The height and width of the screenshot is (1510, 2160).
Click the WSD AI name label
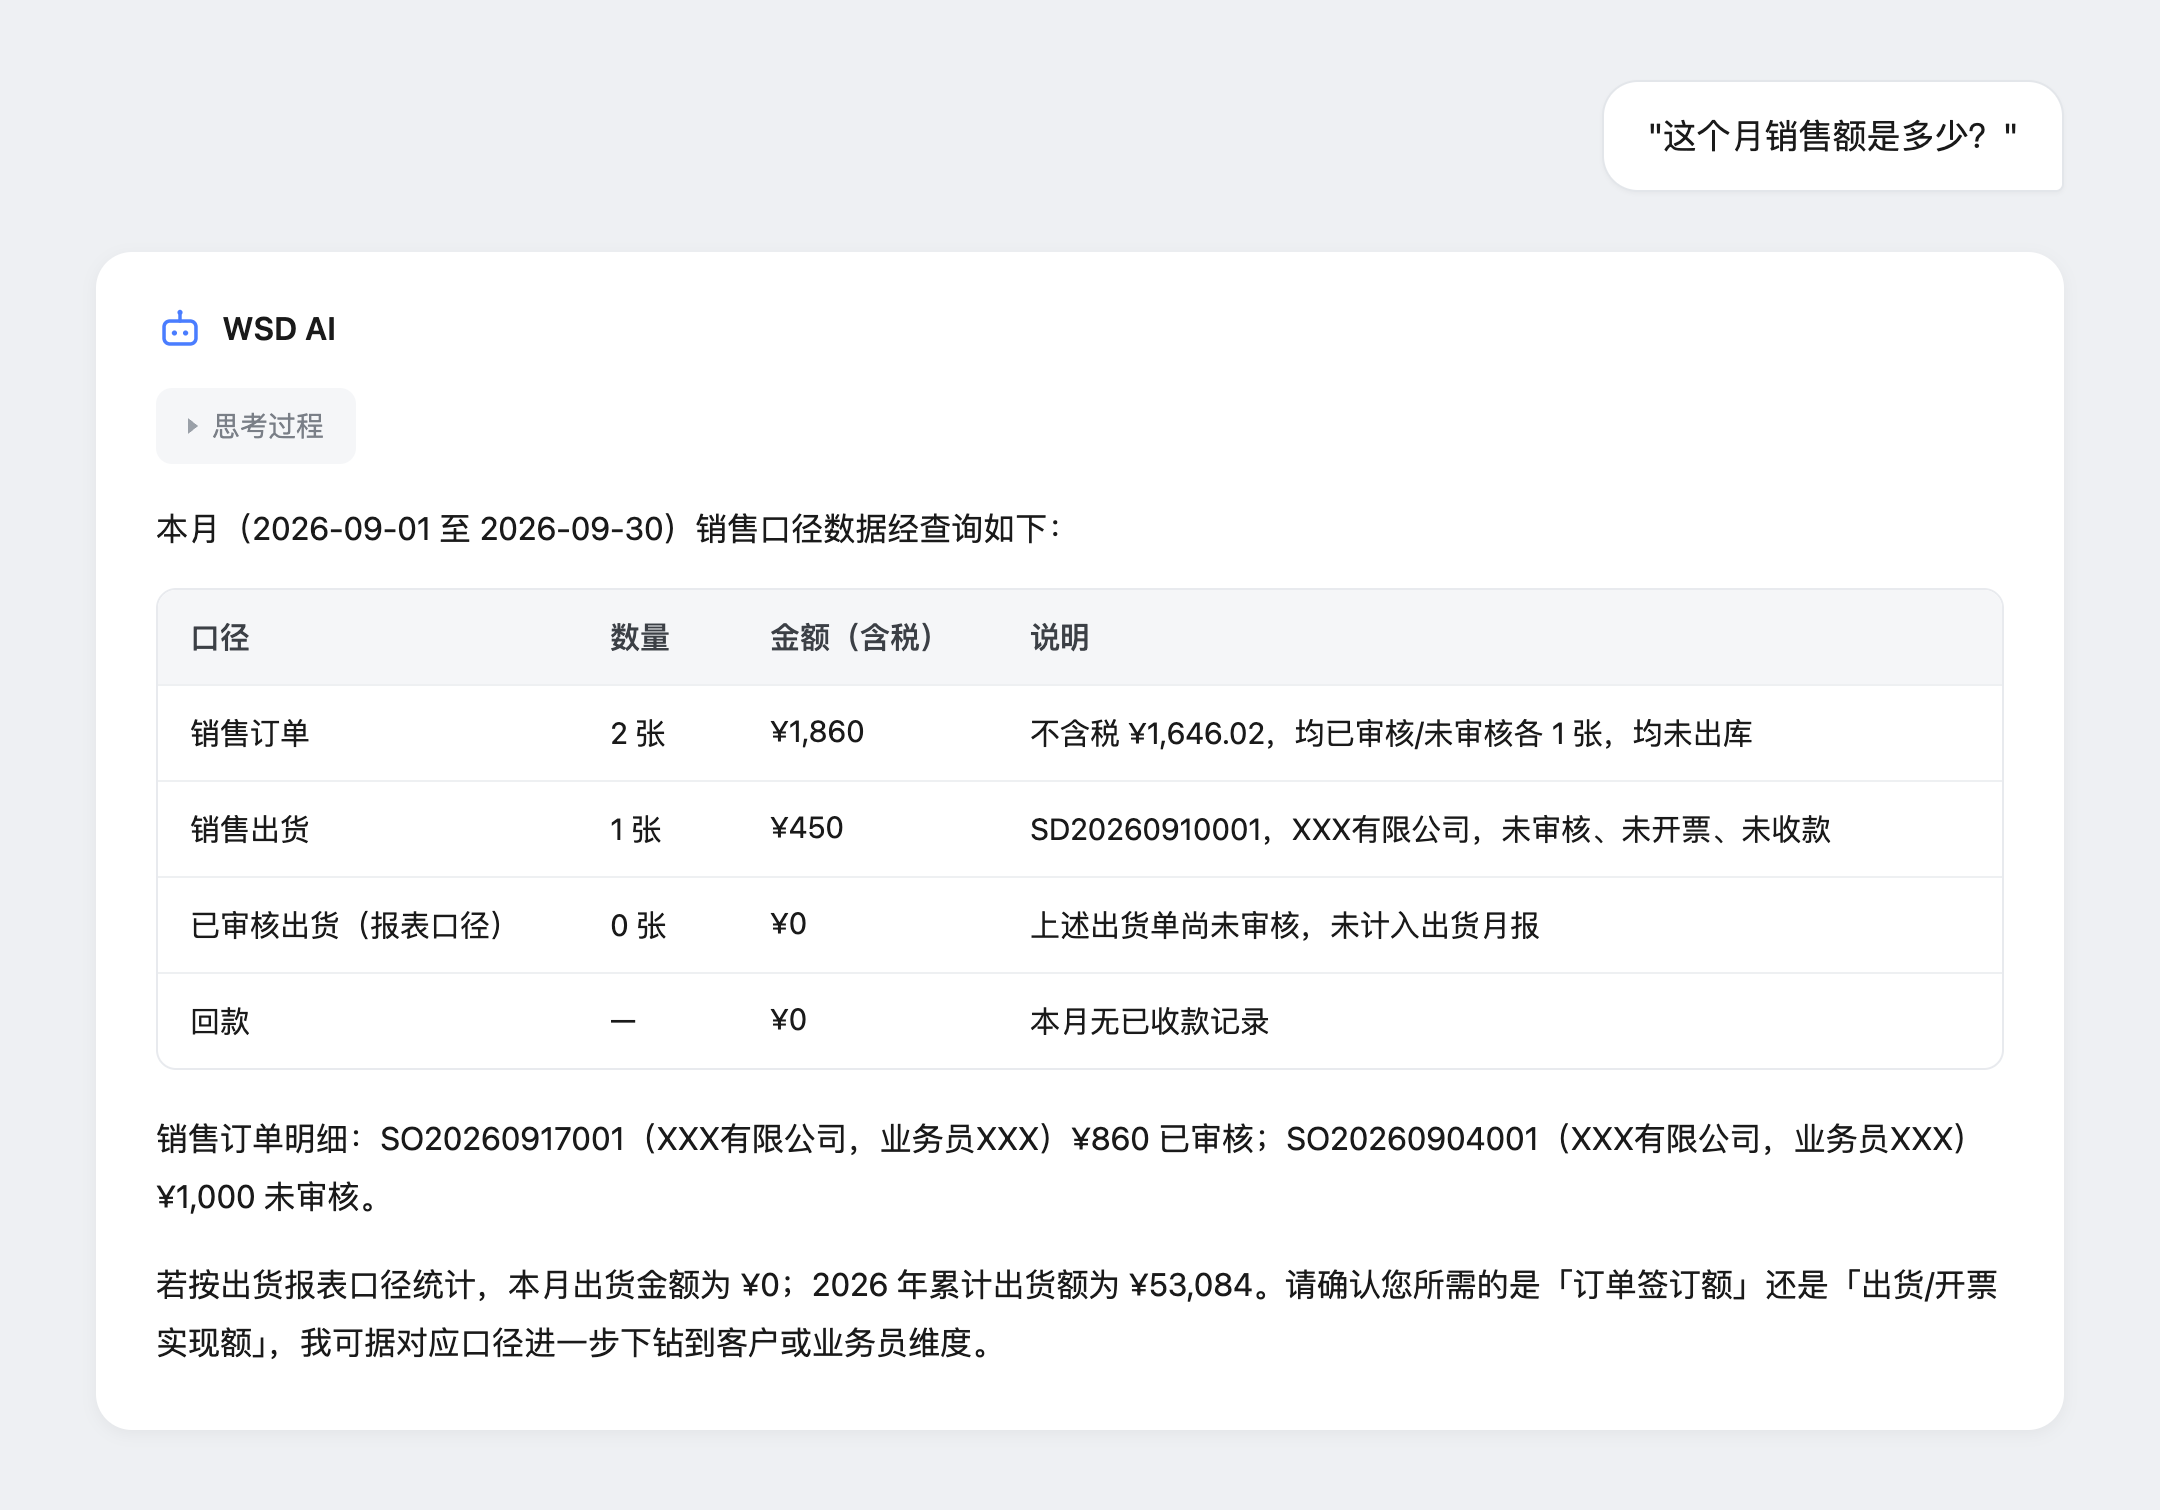(279, 329)
